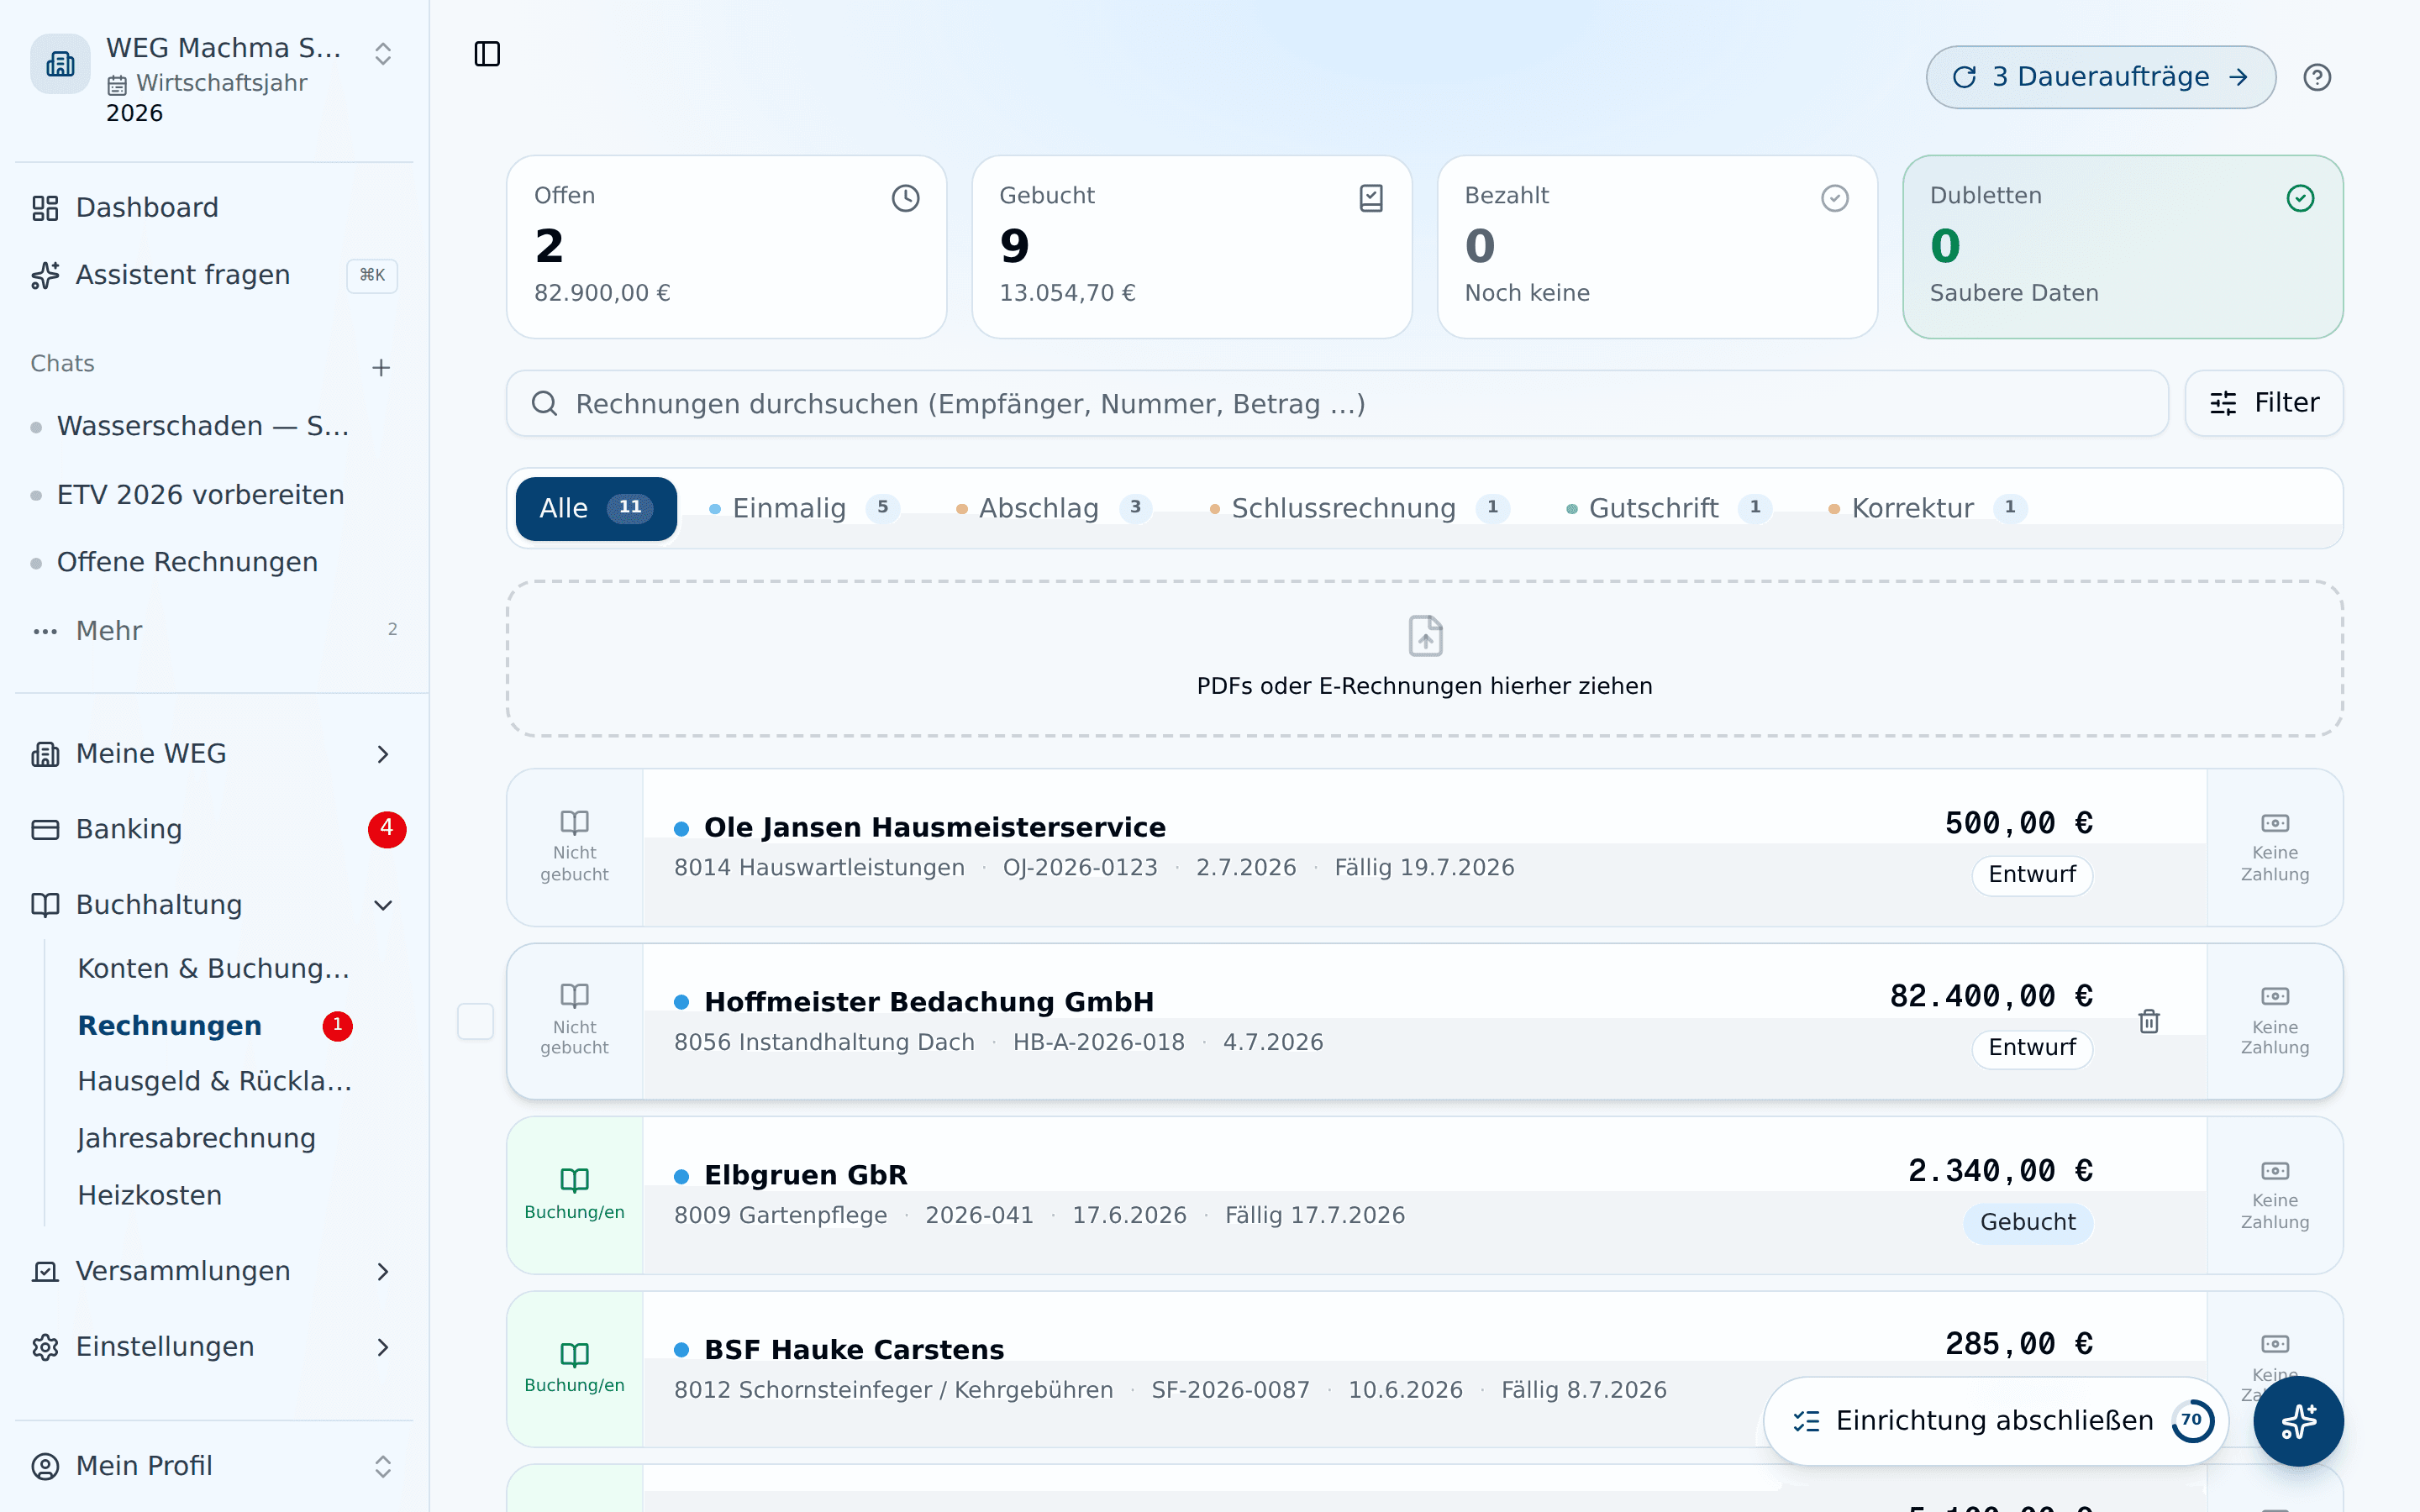Open the Elbgruen GbR invoice
Image resolution: width=2420 pixels, height=1512 pixels.
point(1424,1195)
